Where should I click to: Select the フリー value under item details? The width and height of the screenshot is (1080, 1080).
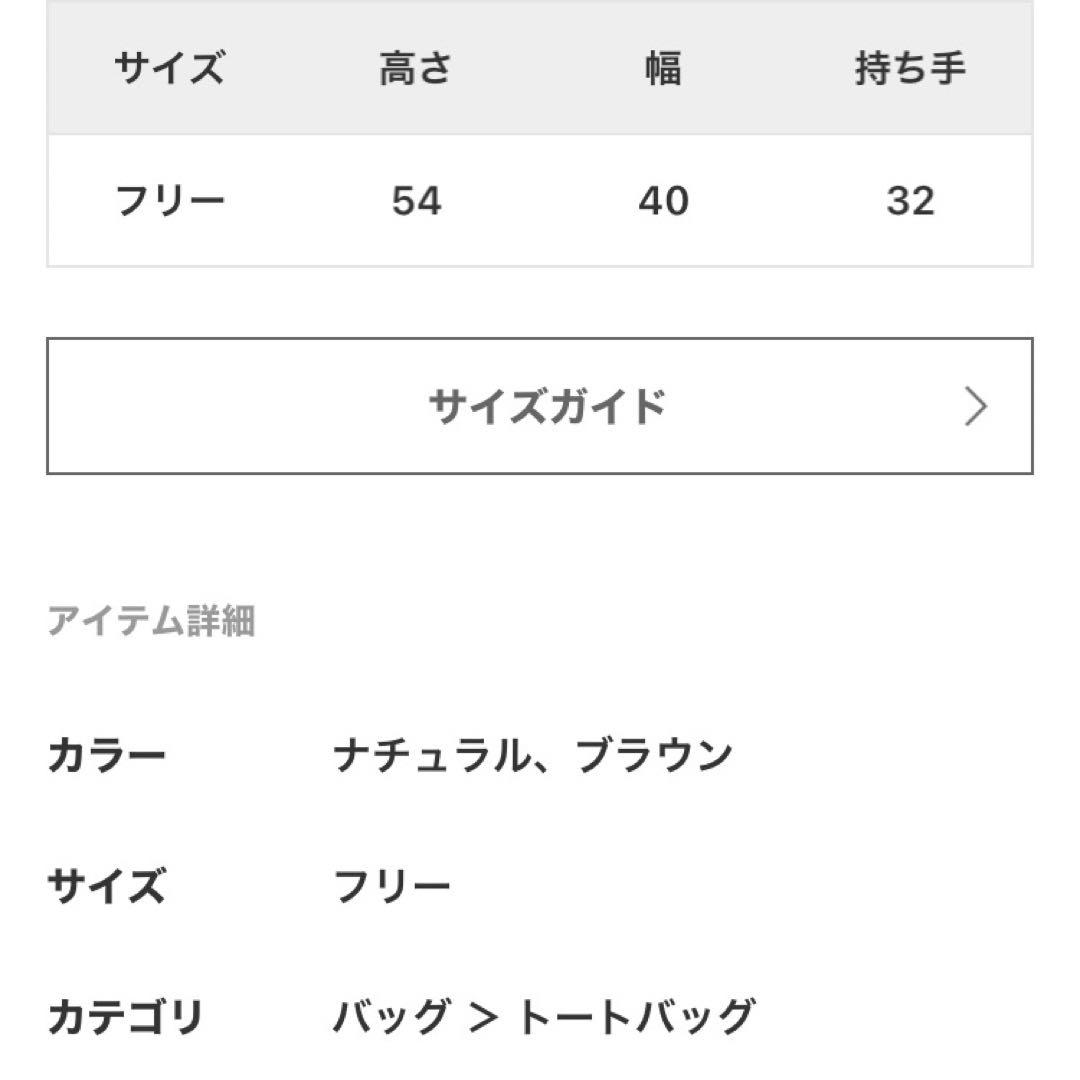[391, 886]
